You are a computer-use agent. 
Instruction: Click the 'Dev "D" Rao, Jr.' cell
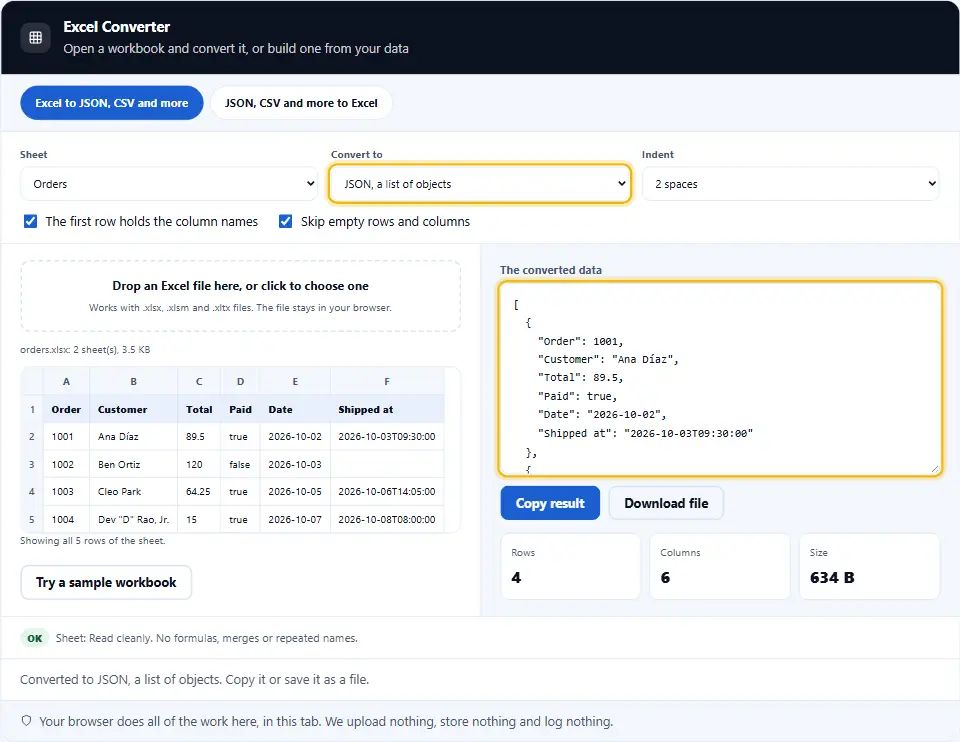pos(133,519)
